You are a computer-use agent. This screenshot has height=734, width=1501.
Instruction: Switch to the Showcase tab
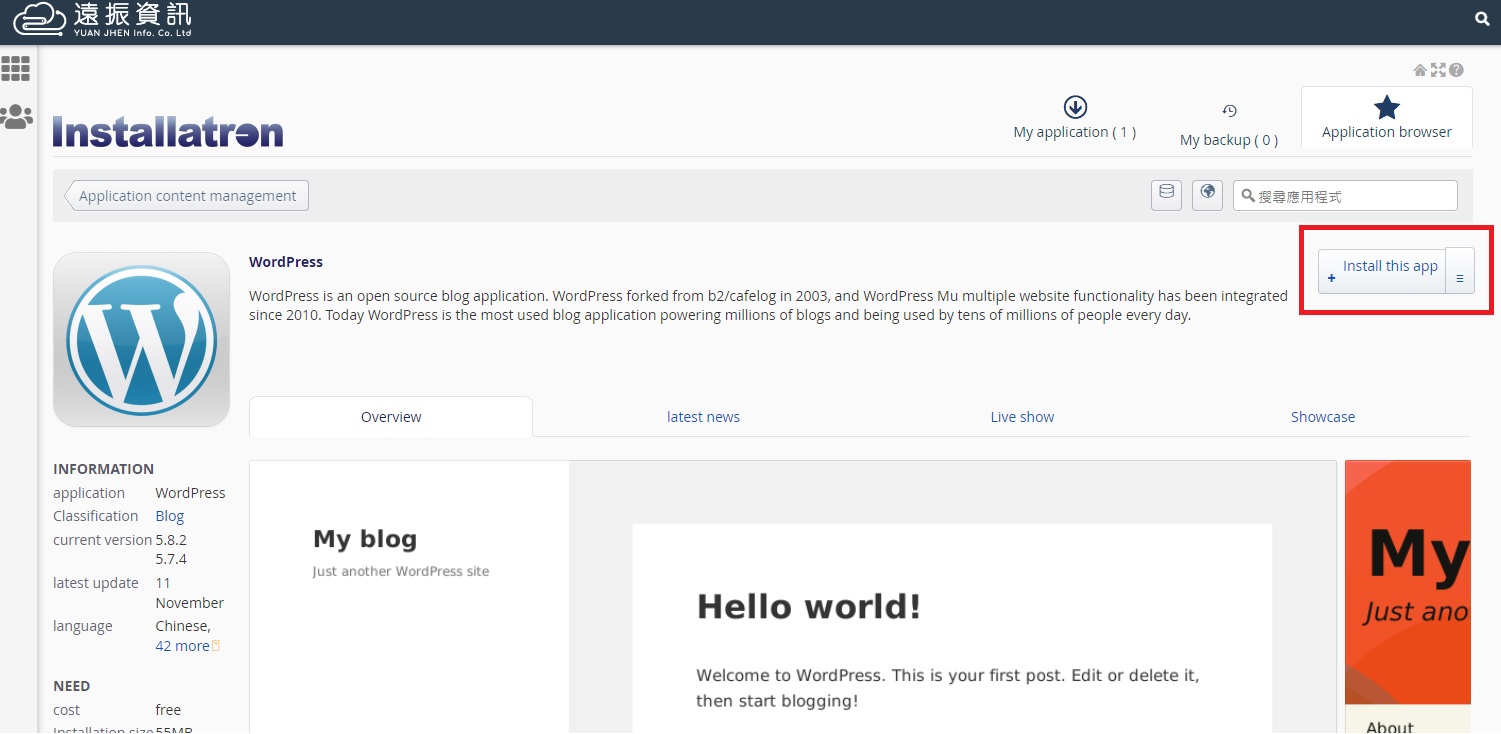pyautogui.click(x=1323, y=417)
